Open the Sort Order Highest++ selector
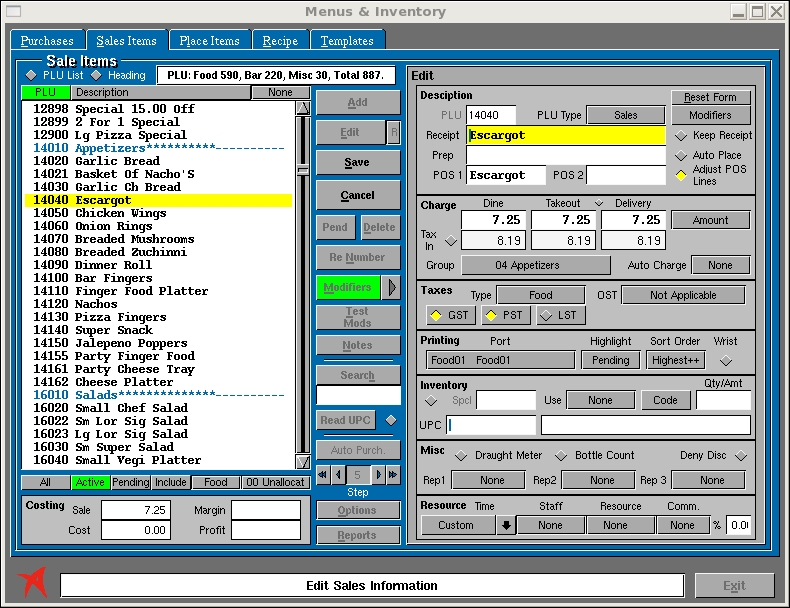 tap(675, 360)
